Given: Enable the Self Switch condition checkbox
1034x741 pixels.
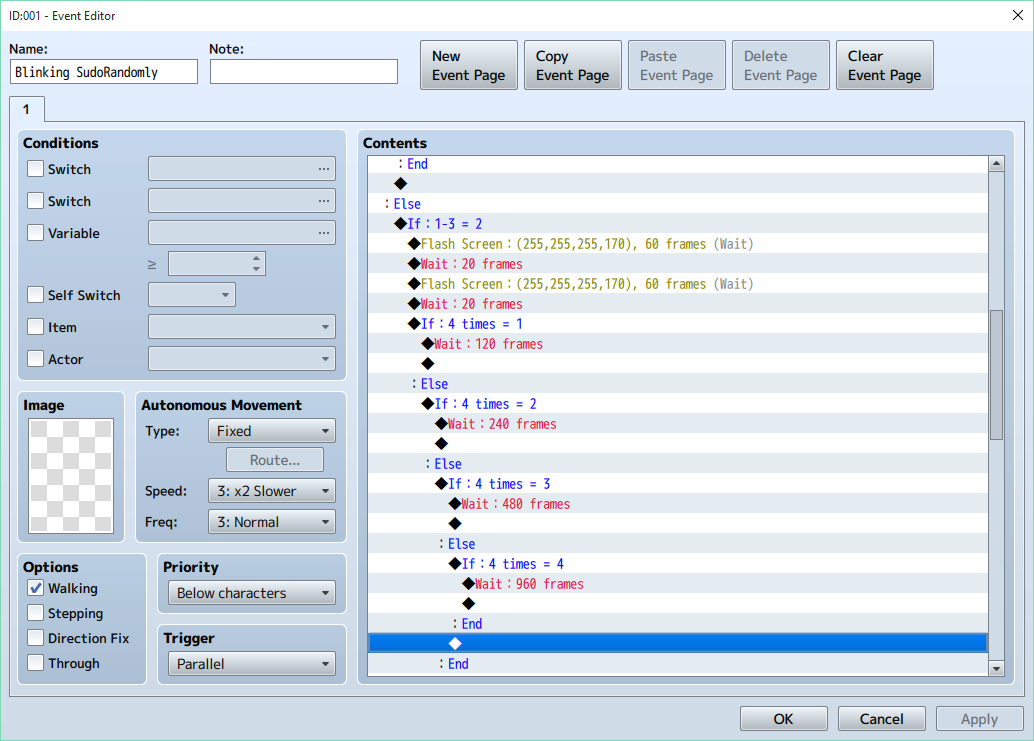Looking at the screenshot, I should (36, 295).
